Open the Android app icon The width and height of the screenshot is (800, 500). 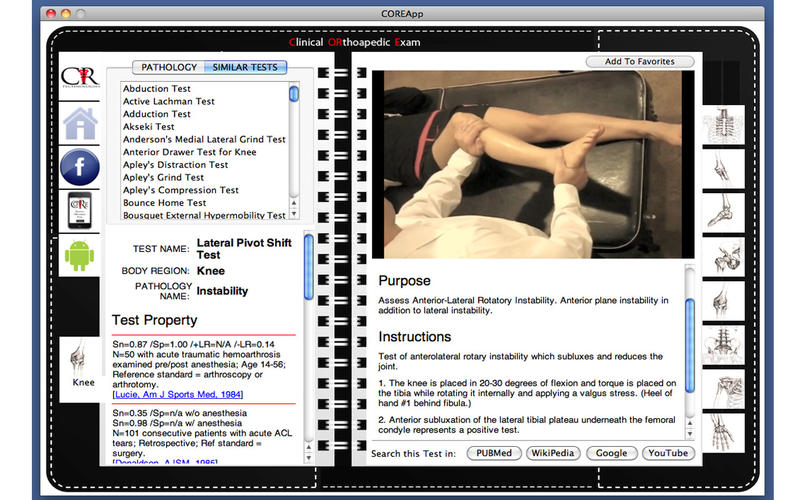(80, 254)
